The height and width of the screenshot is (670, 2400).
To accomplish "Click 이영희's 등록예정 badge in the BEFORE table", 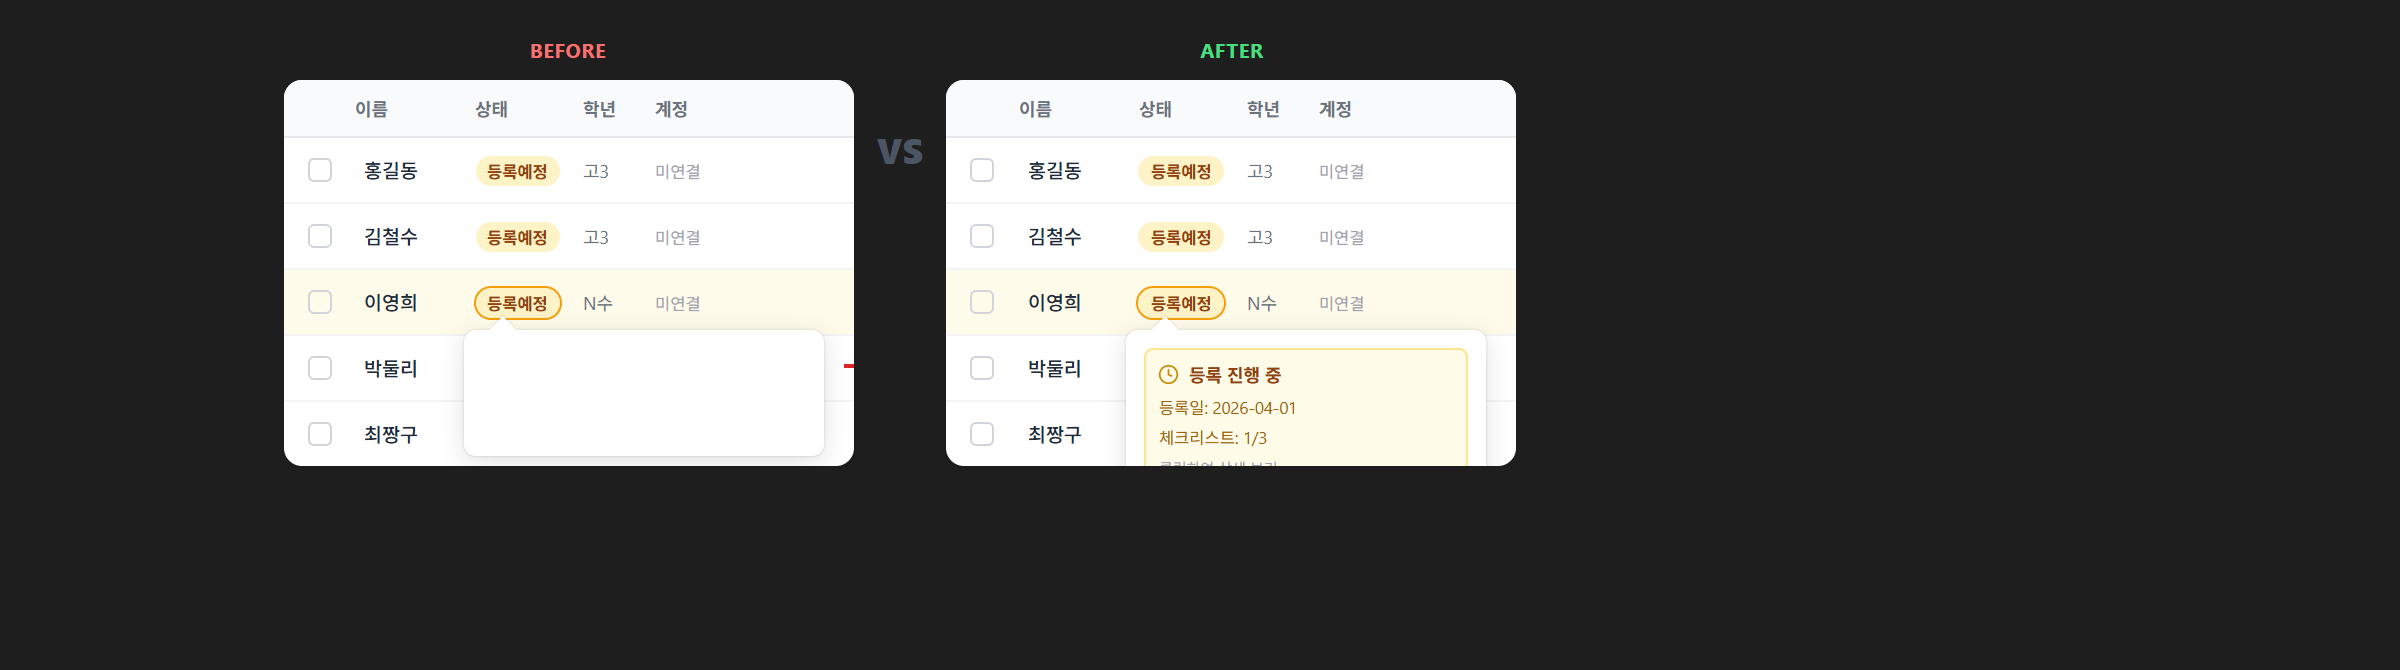I will coord(517,303).
